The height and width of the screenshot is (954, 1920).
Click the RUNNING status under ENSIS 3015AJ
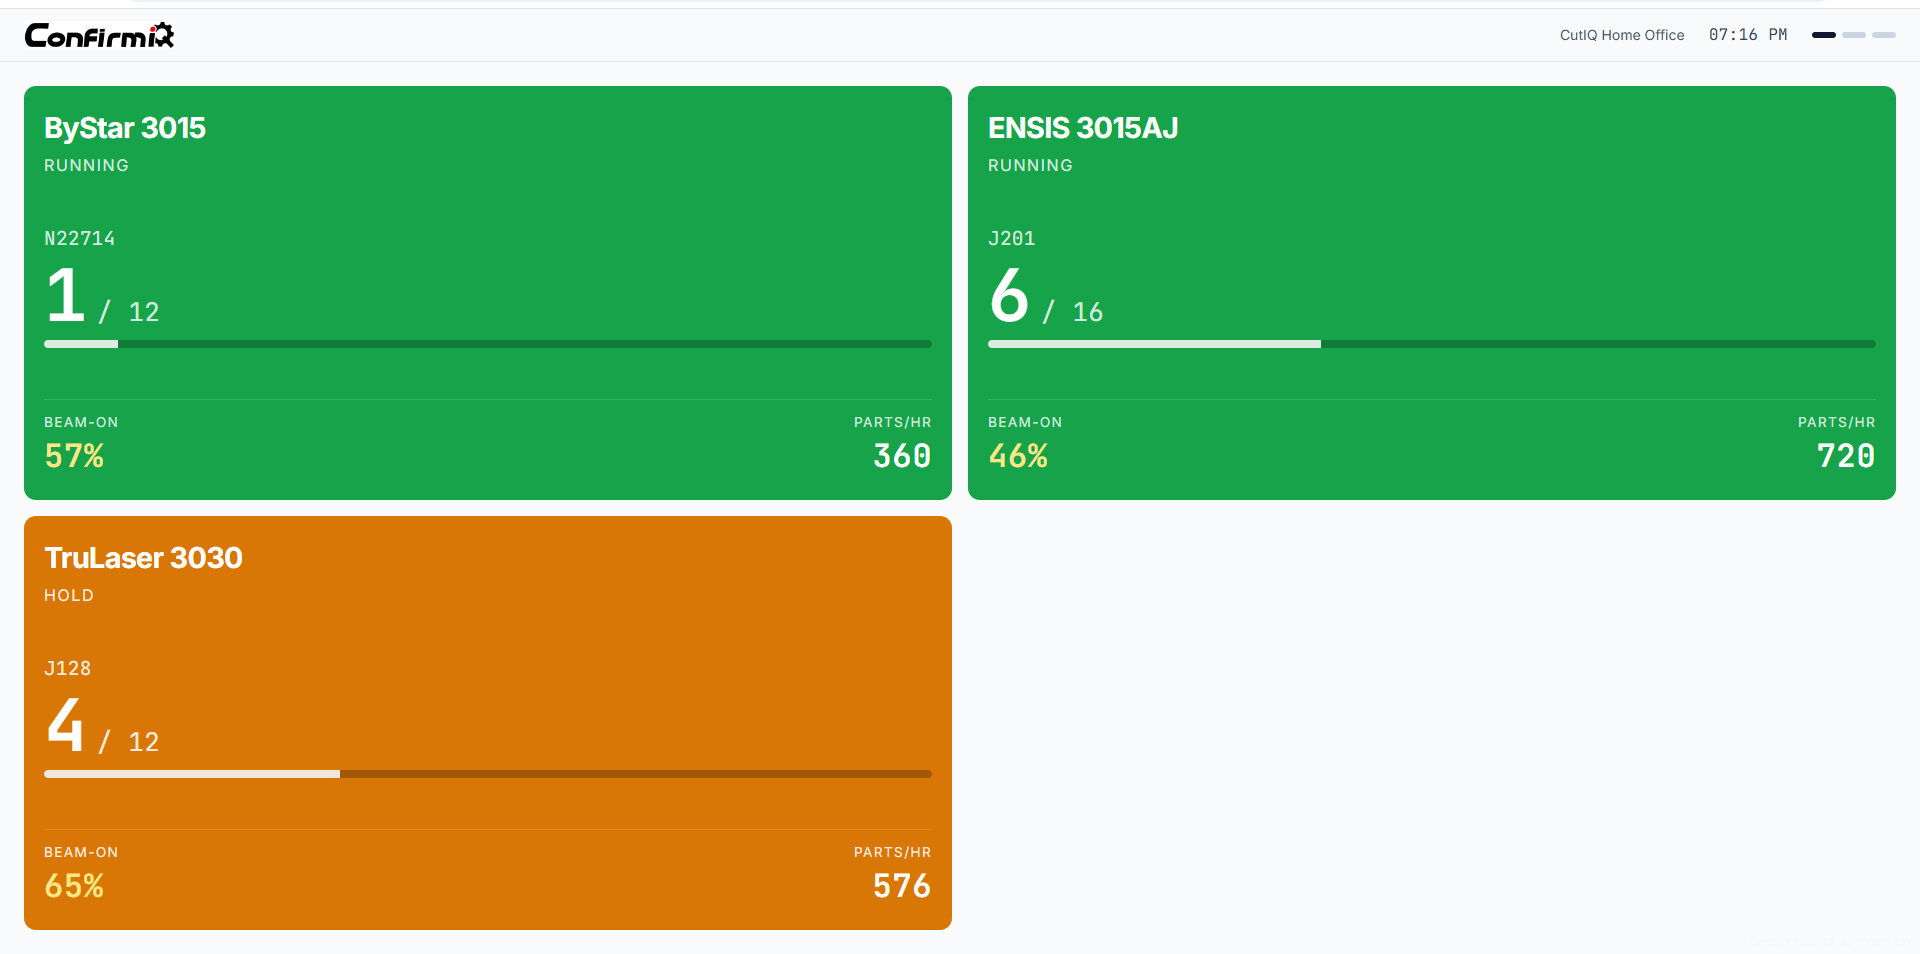pyautogui.click(x=1030, y=165)
